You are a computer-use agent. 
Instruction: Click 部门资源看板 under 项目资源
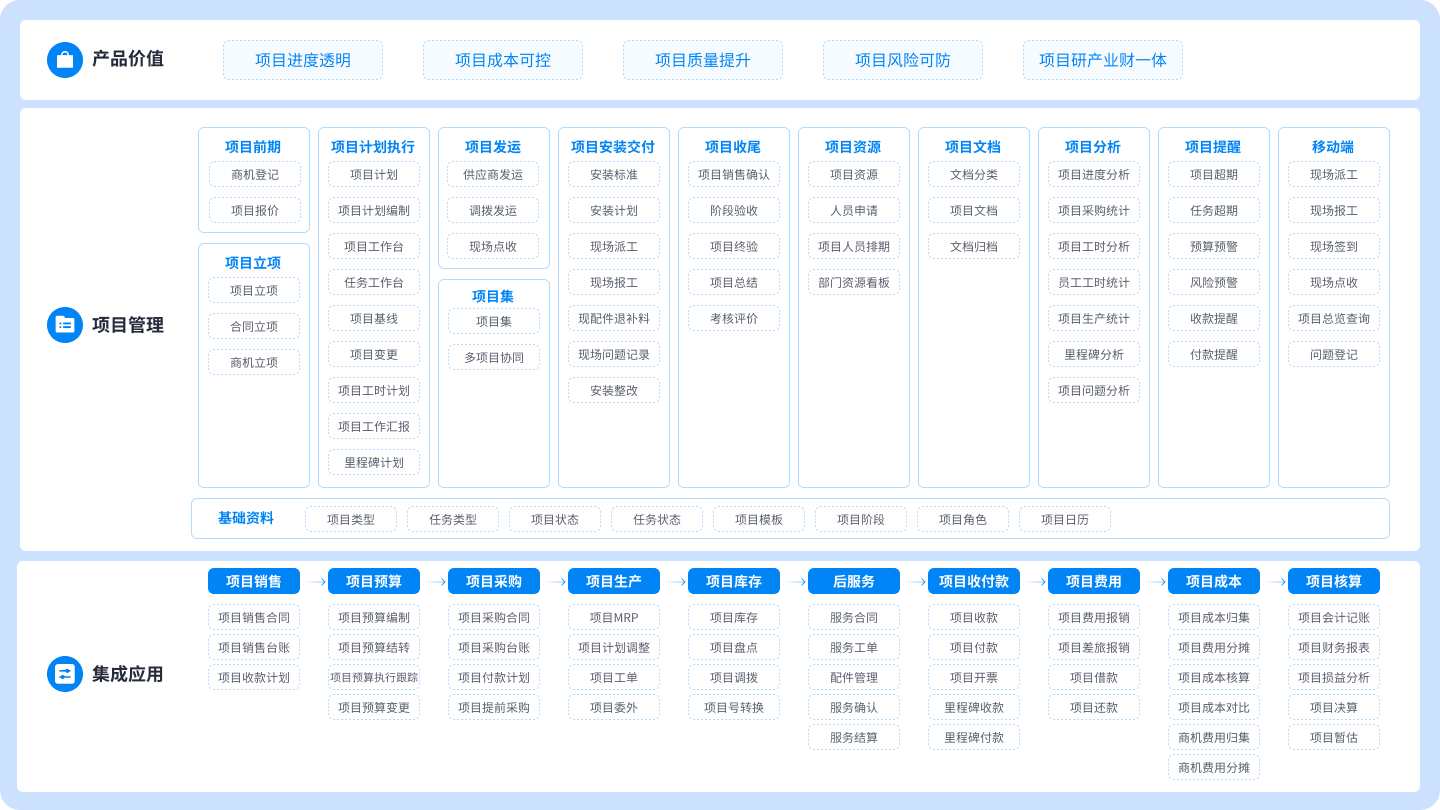pyautogui.click(x=854, y=282)
